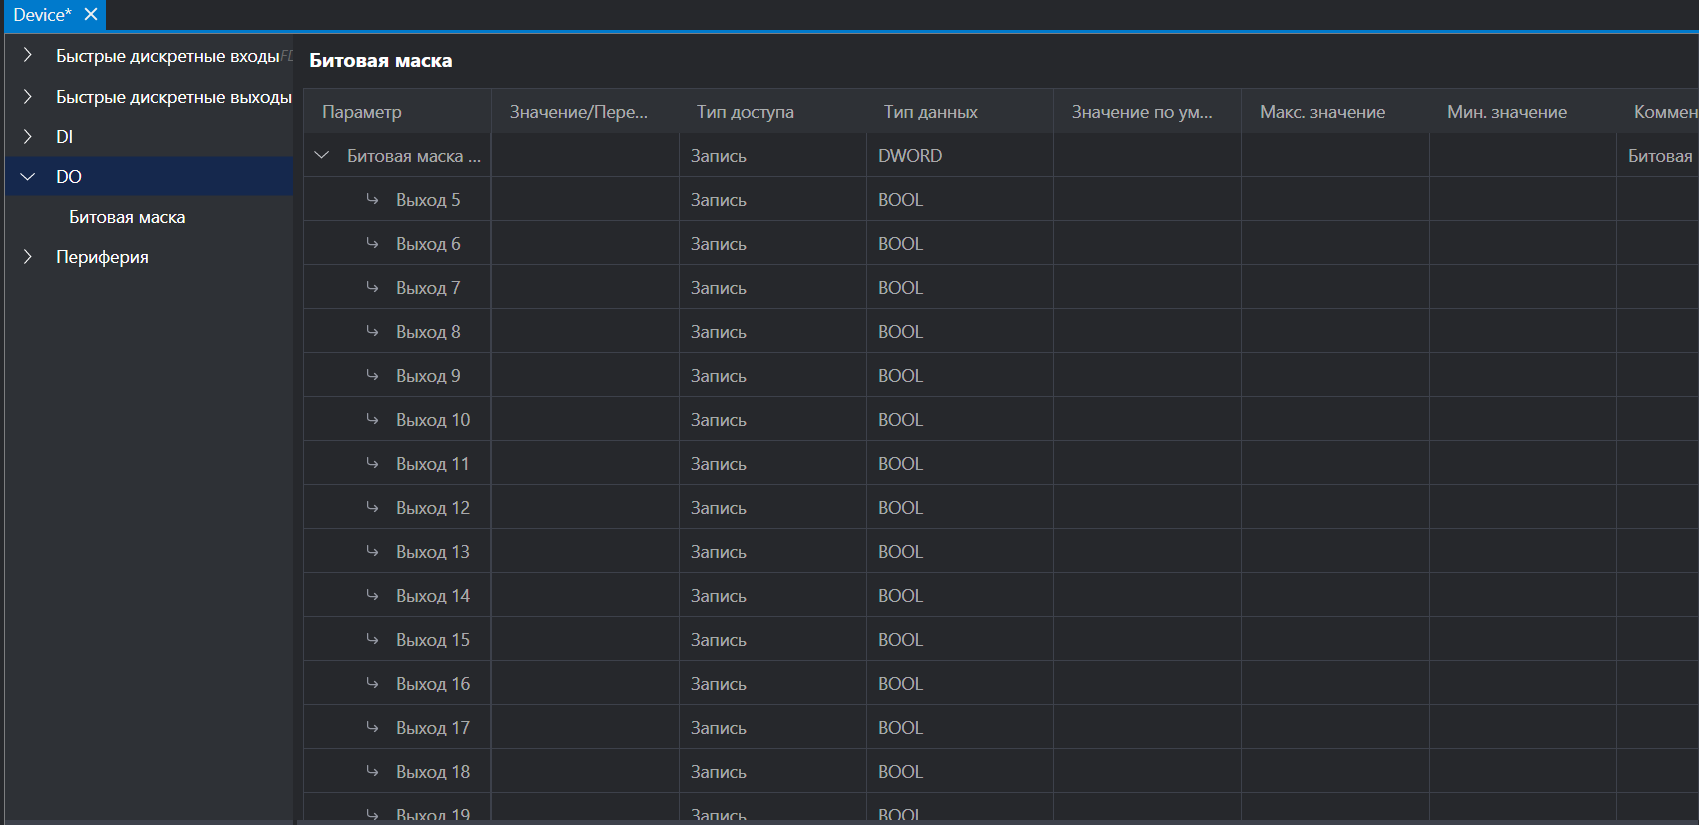Collapse the DO tree node
The image size is (1699, 825).
pos(28,176)
